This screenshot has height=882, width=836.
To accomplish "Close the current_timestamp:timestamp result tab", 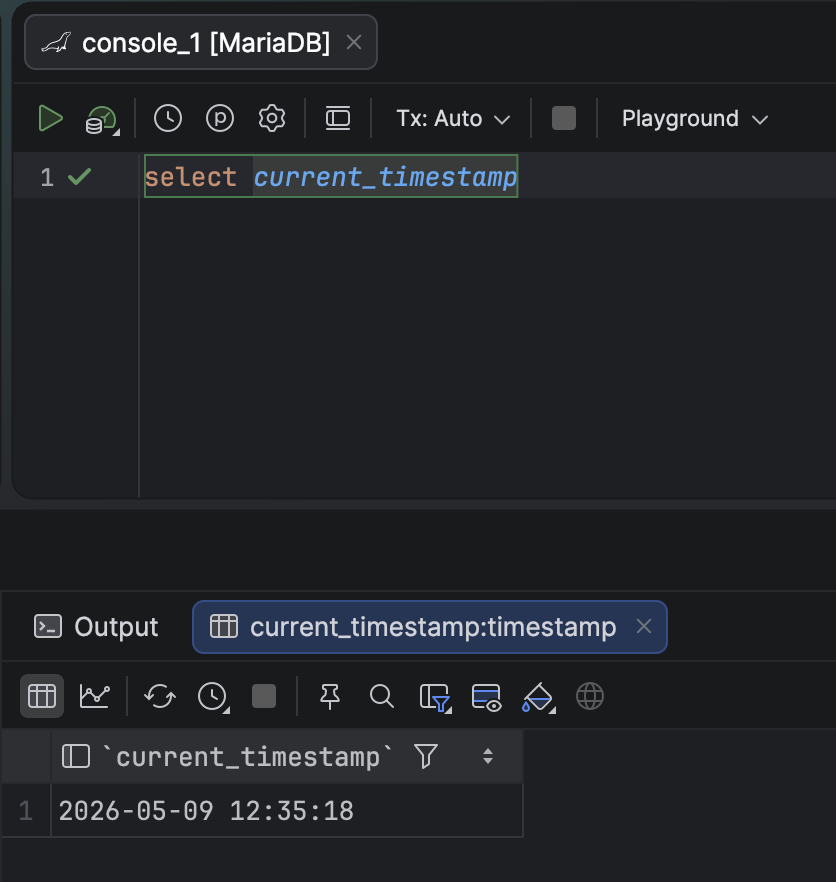I will (x=644, y=626).
